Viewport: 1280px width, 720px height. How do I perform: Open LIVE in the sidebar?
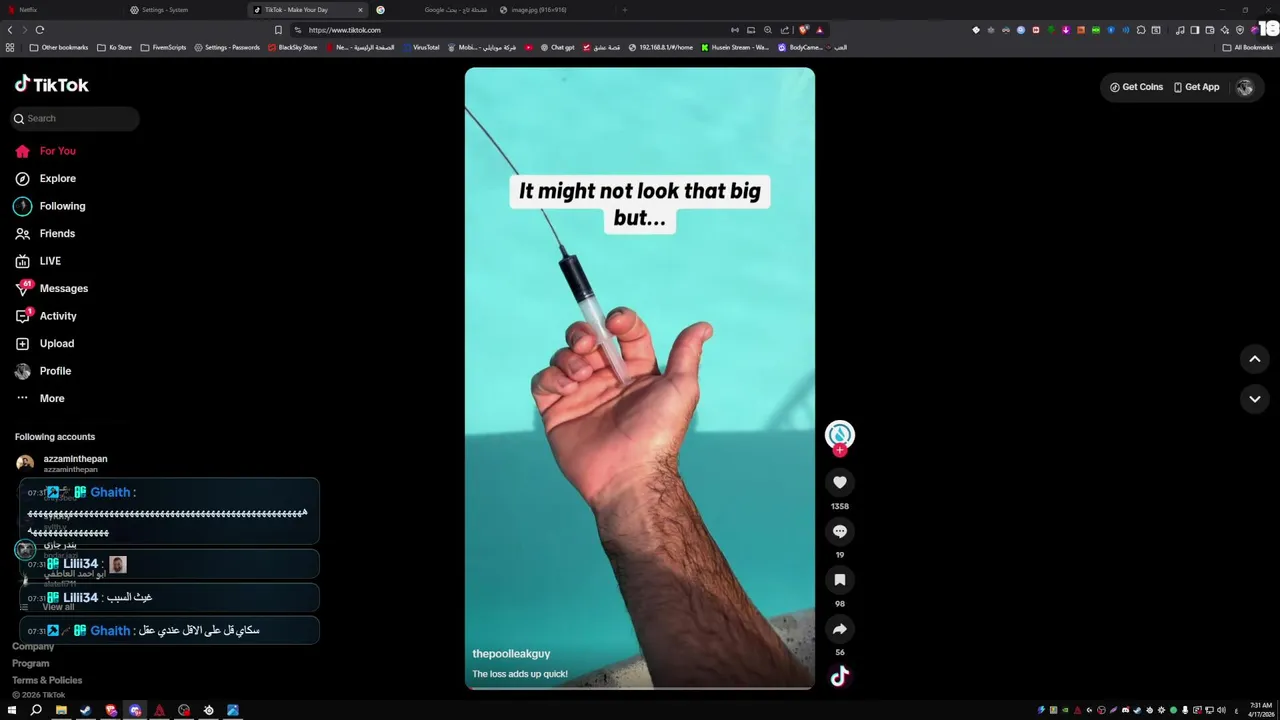pos(40,261)
